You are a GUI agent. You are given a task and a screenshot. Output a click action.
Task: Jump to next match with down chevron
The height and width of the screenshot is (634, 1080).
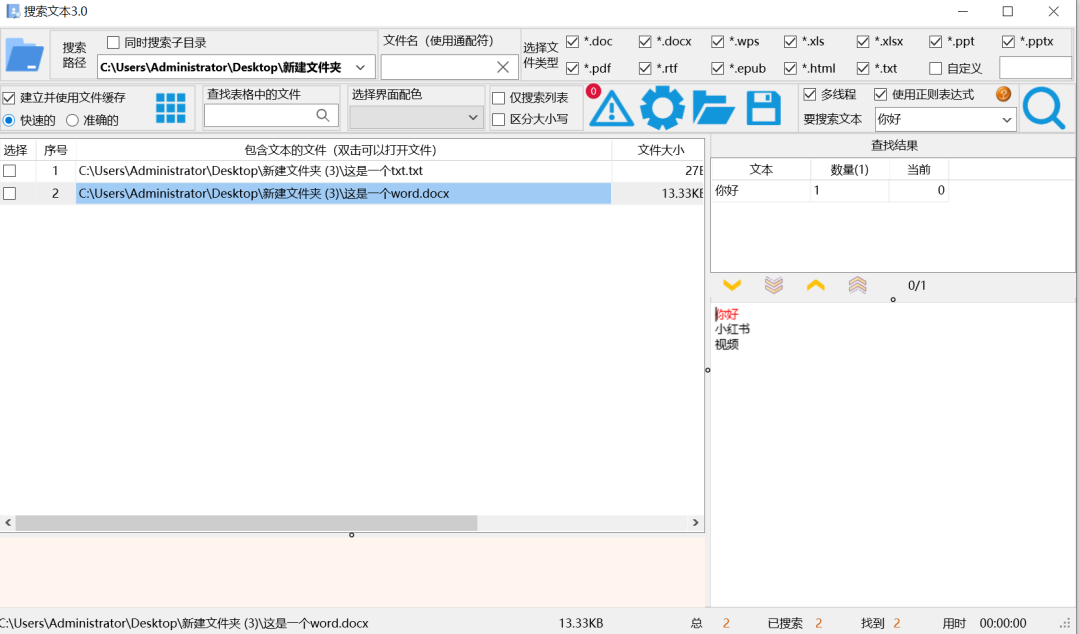point(731,286)
